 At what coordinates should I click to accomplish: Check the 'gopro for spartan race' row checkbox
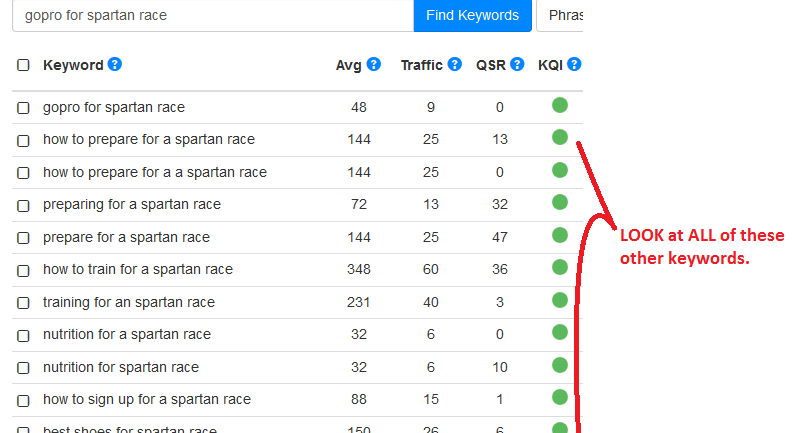point(23,108)
